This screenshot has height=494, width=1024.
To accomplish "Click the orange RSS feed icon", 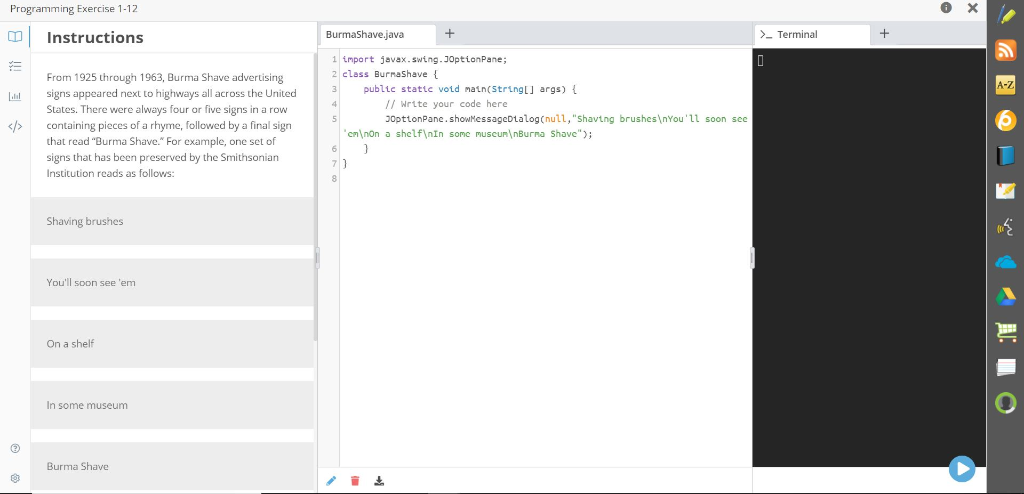I will click(1005, 53).
